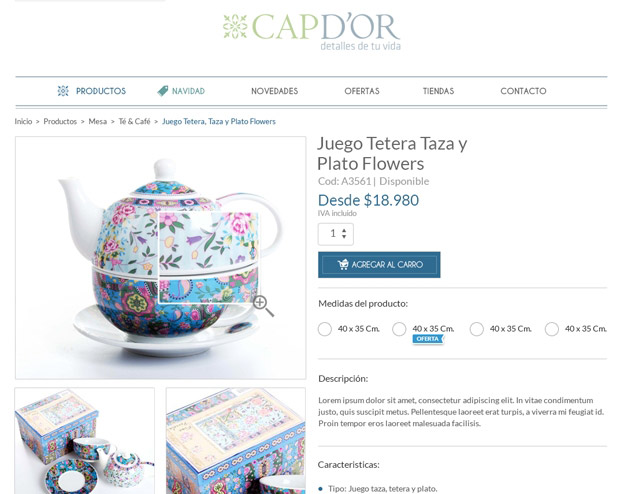Image resolution: width=623 pixels, height=494 pixels.
Task: Select the first 40 x 35 Cm. option
Action: click(325, 329)
